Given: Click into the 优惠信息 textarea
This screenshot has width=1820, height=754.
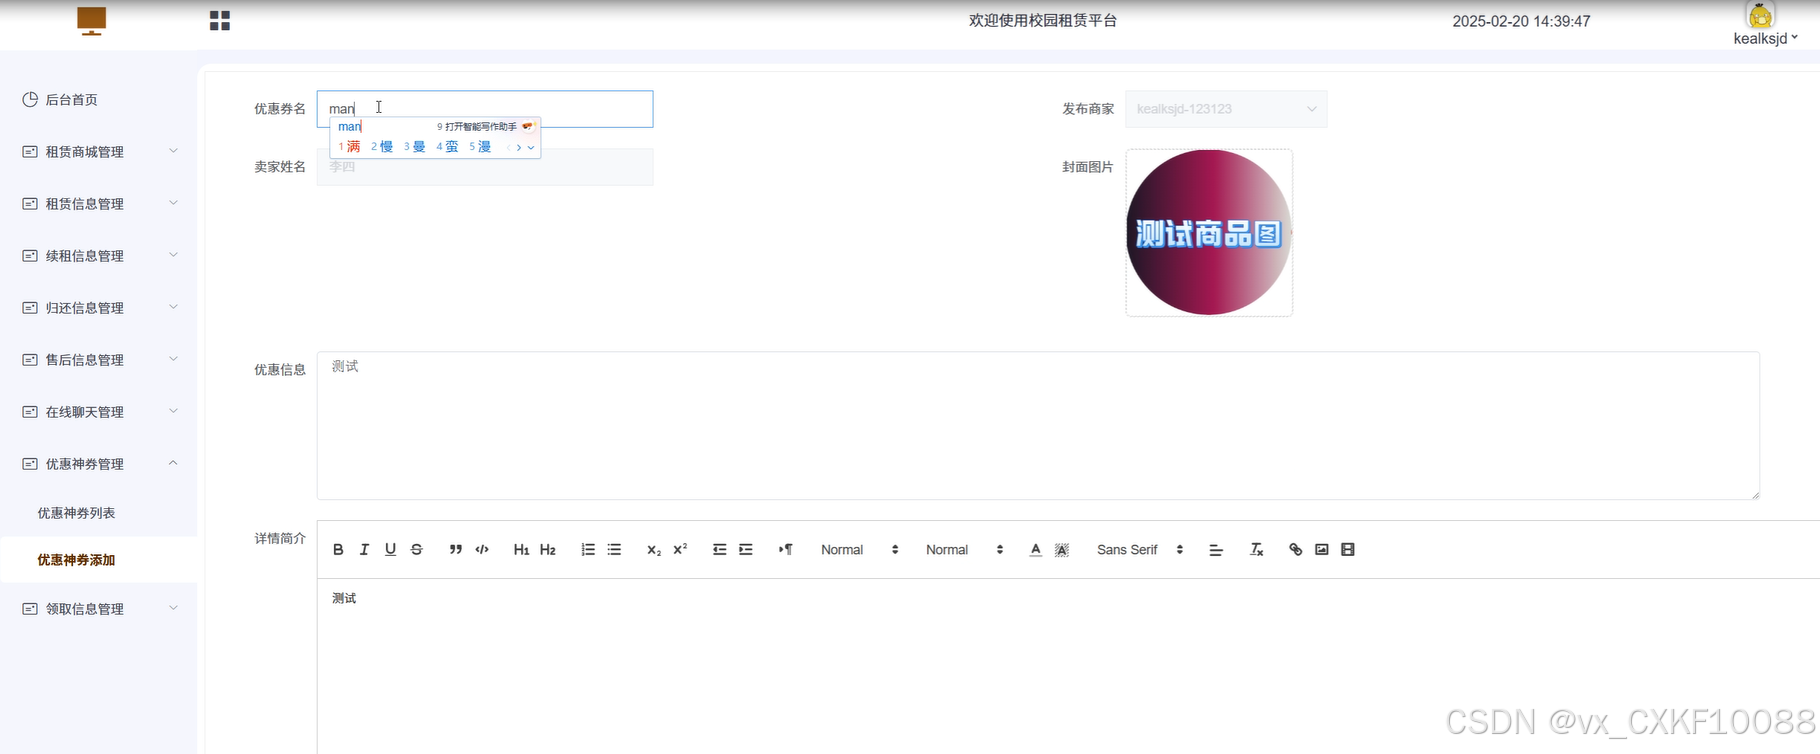Looking at the screenshot, I should pos(1038,425).
